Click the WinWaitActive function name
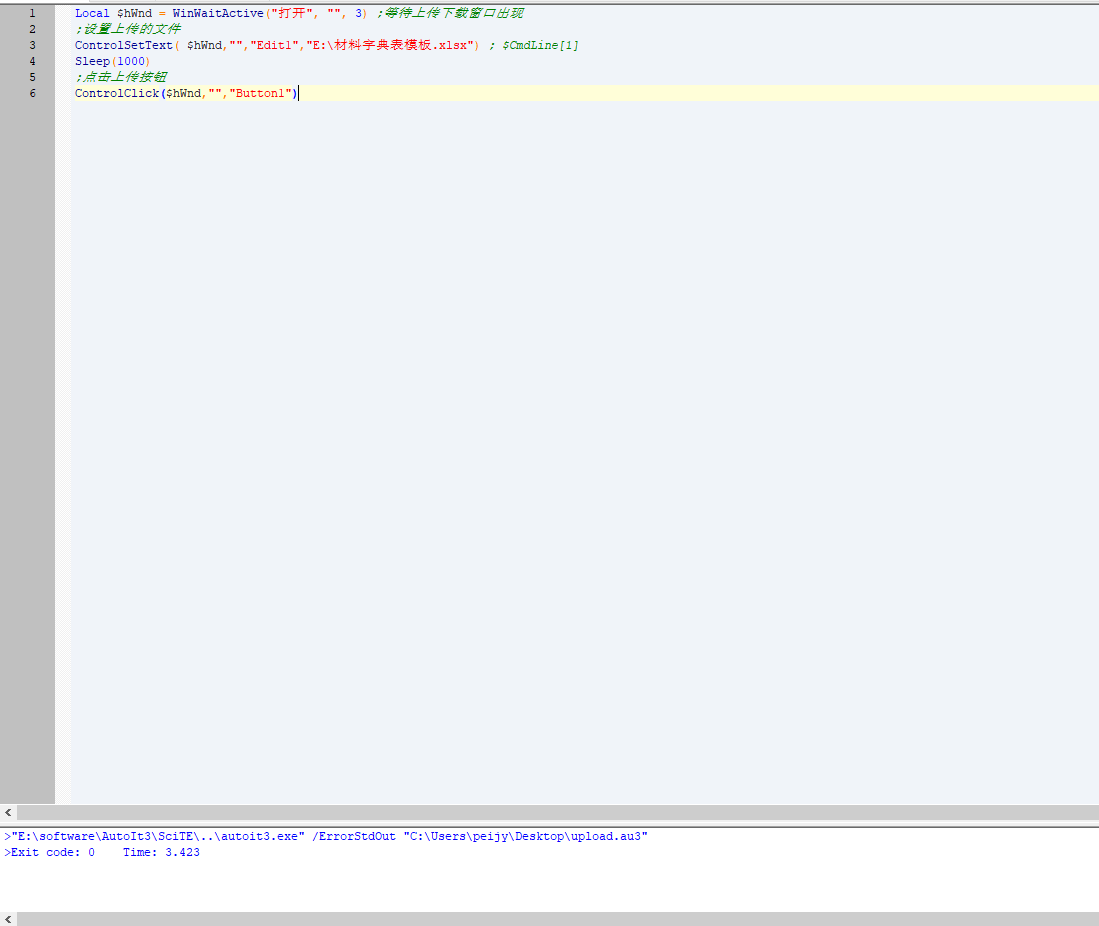The width and height of the screenshot is (1099, 926). 218,13
